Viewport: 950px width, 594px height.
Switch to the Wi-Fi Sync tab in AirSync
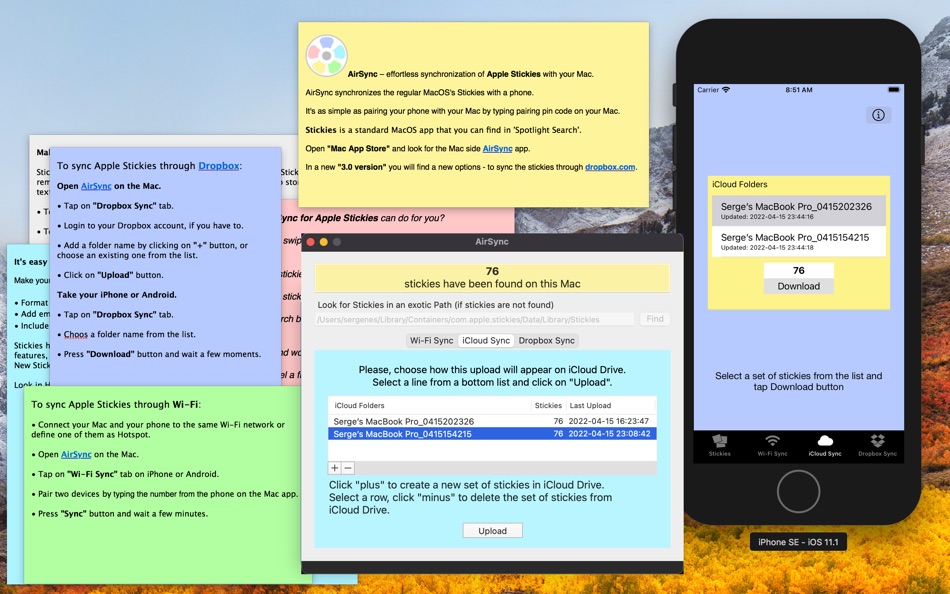pyautogui.click(x=431, y=341)
